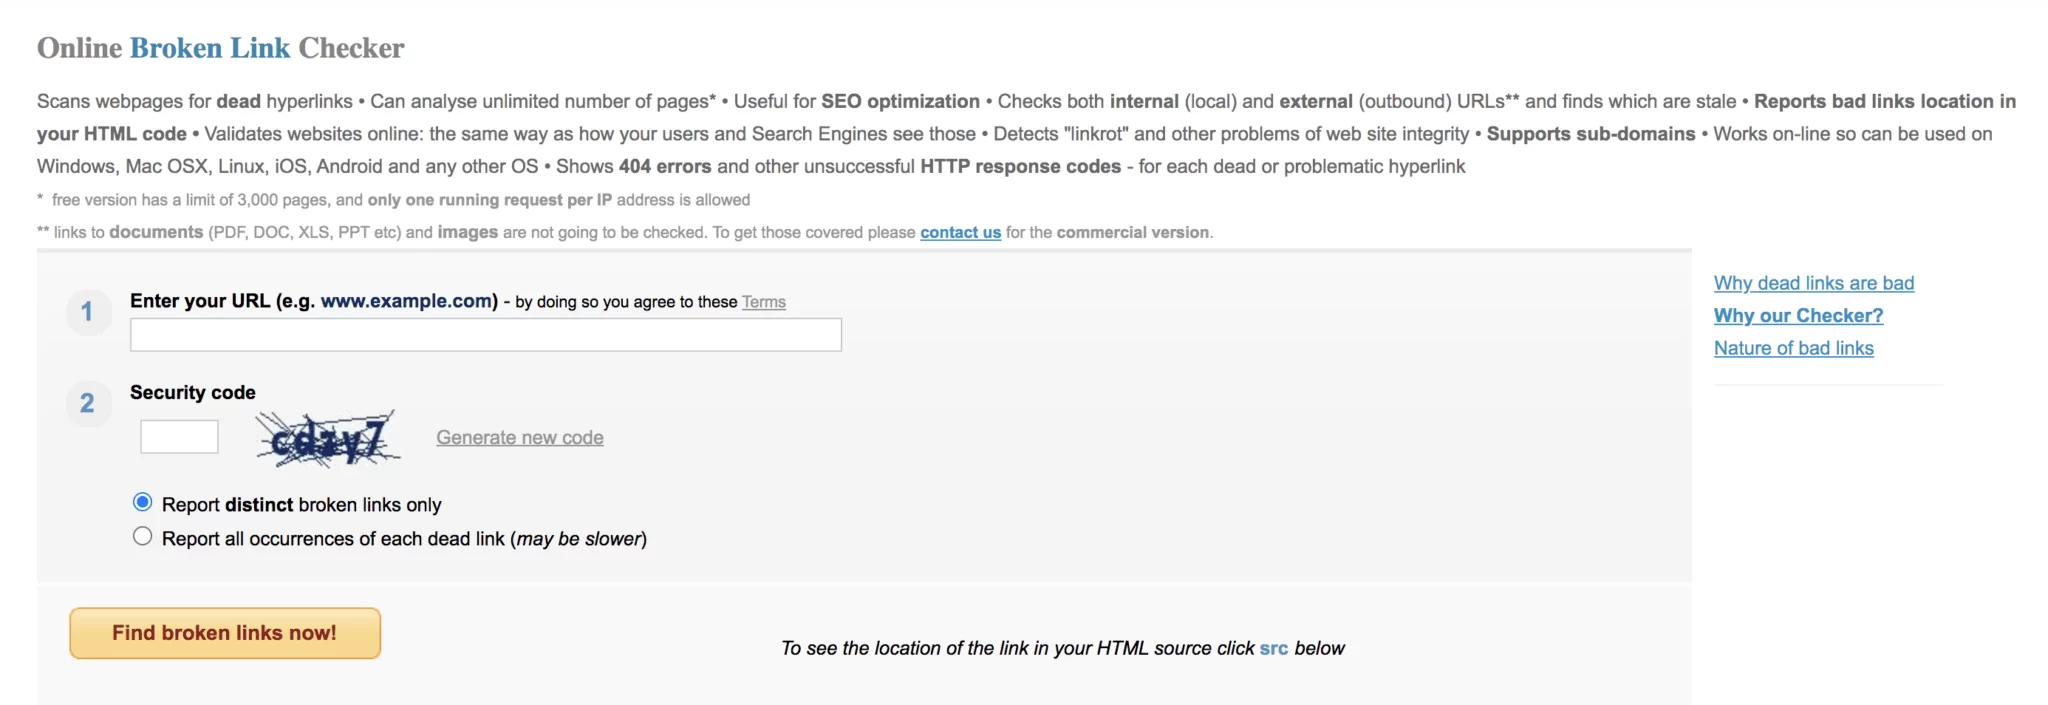The image size is (2048, 705).
Task: Open 'Why our Checker?' link
Action: (x=1798, y=315)
